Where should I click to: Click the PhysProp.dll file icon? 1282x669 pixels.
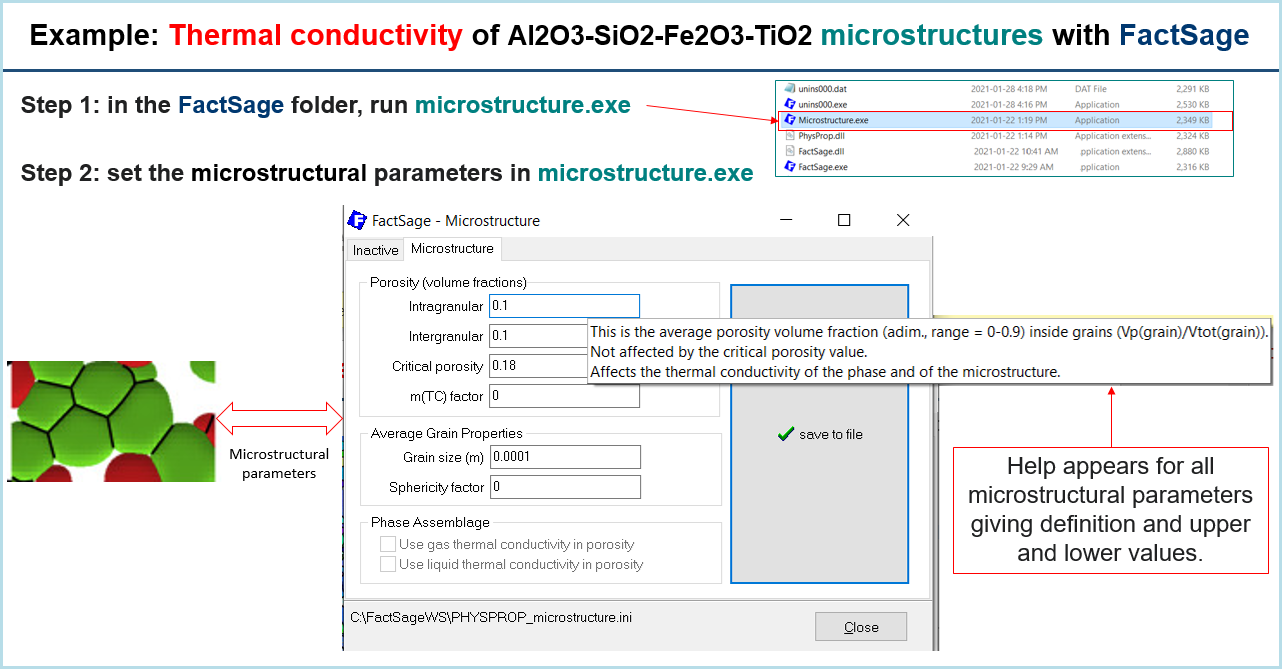pyautogui.click(x=790, y=135)
